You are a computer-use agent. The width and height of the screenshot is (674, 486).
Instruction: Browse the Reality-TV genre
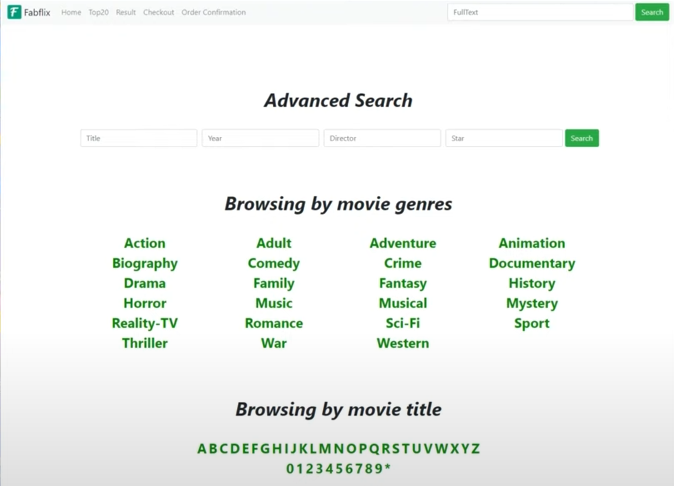point(145,323)
